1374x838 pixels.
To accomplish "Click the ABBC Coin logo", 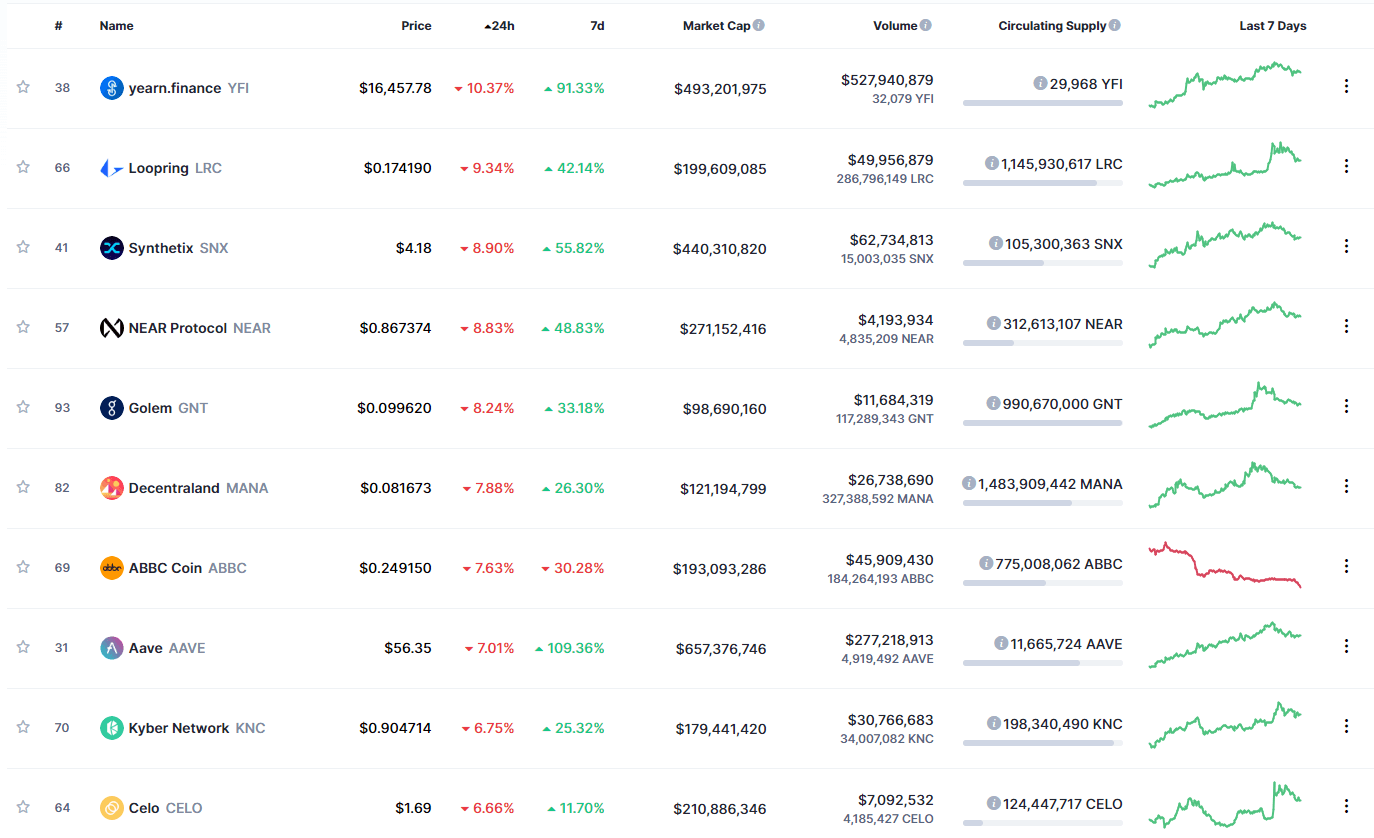I will [112, 568].
